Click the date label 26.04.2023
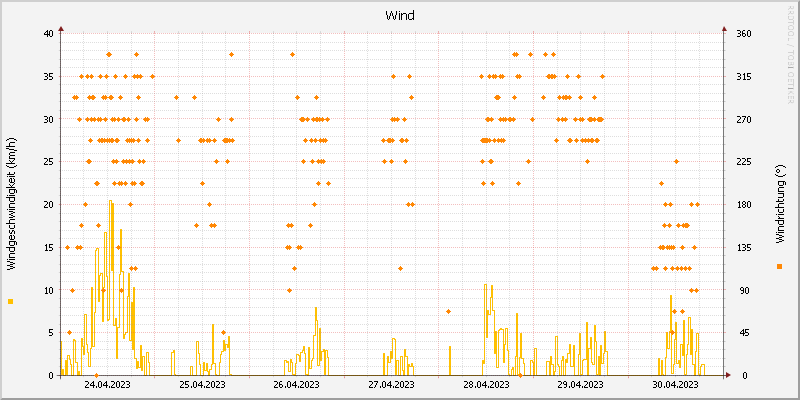The width and height of the screenshot is (800, 400). [x=296, y=384]
